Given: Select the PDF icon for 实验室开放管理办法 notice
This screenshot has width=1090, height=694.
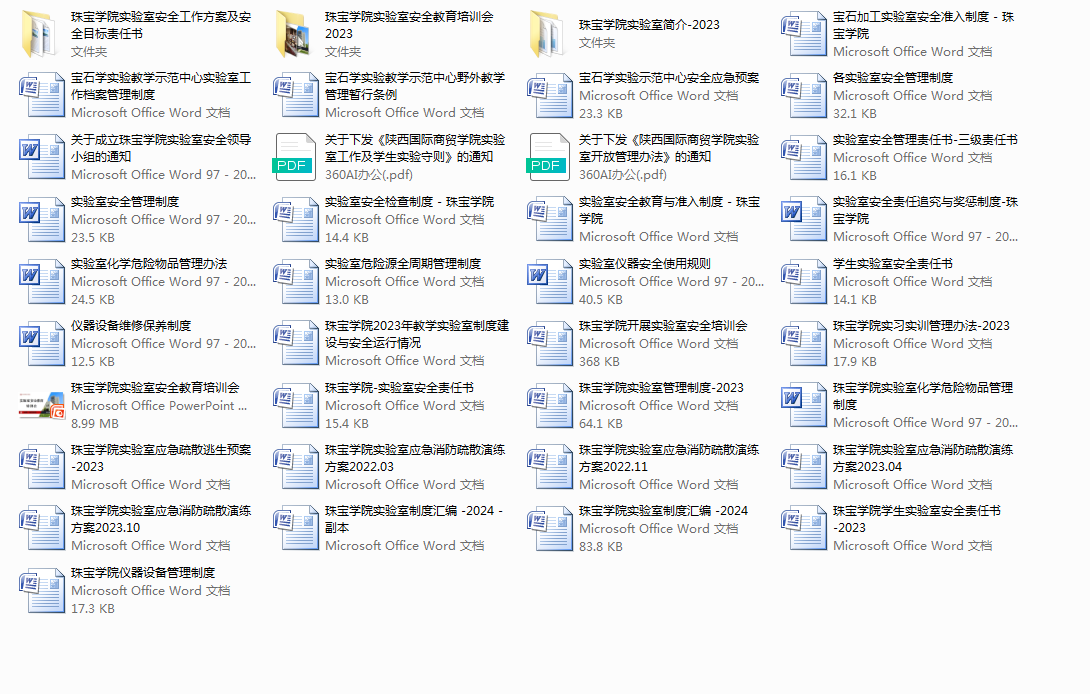Looking at the screenshot, I should point(548,157).
